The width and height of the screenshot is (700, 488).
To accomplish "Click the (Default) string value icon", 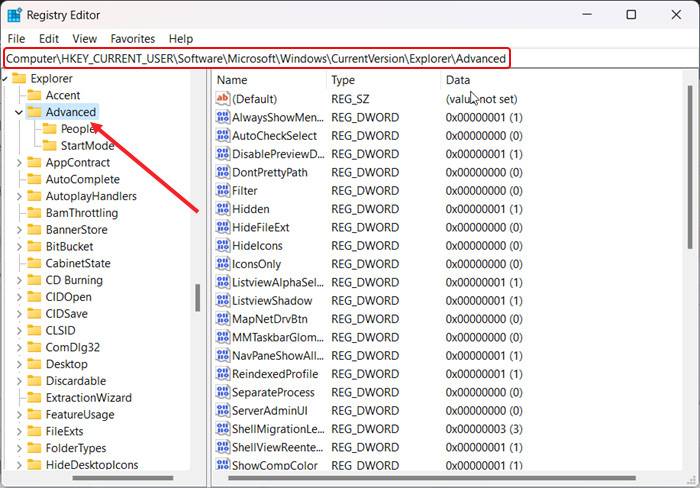I will [222, 99].
